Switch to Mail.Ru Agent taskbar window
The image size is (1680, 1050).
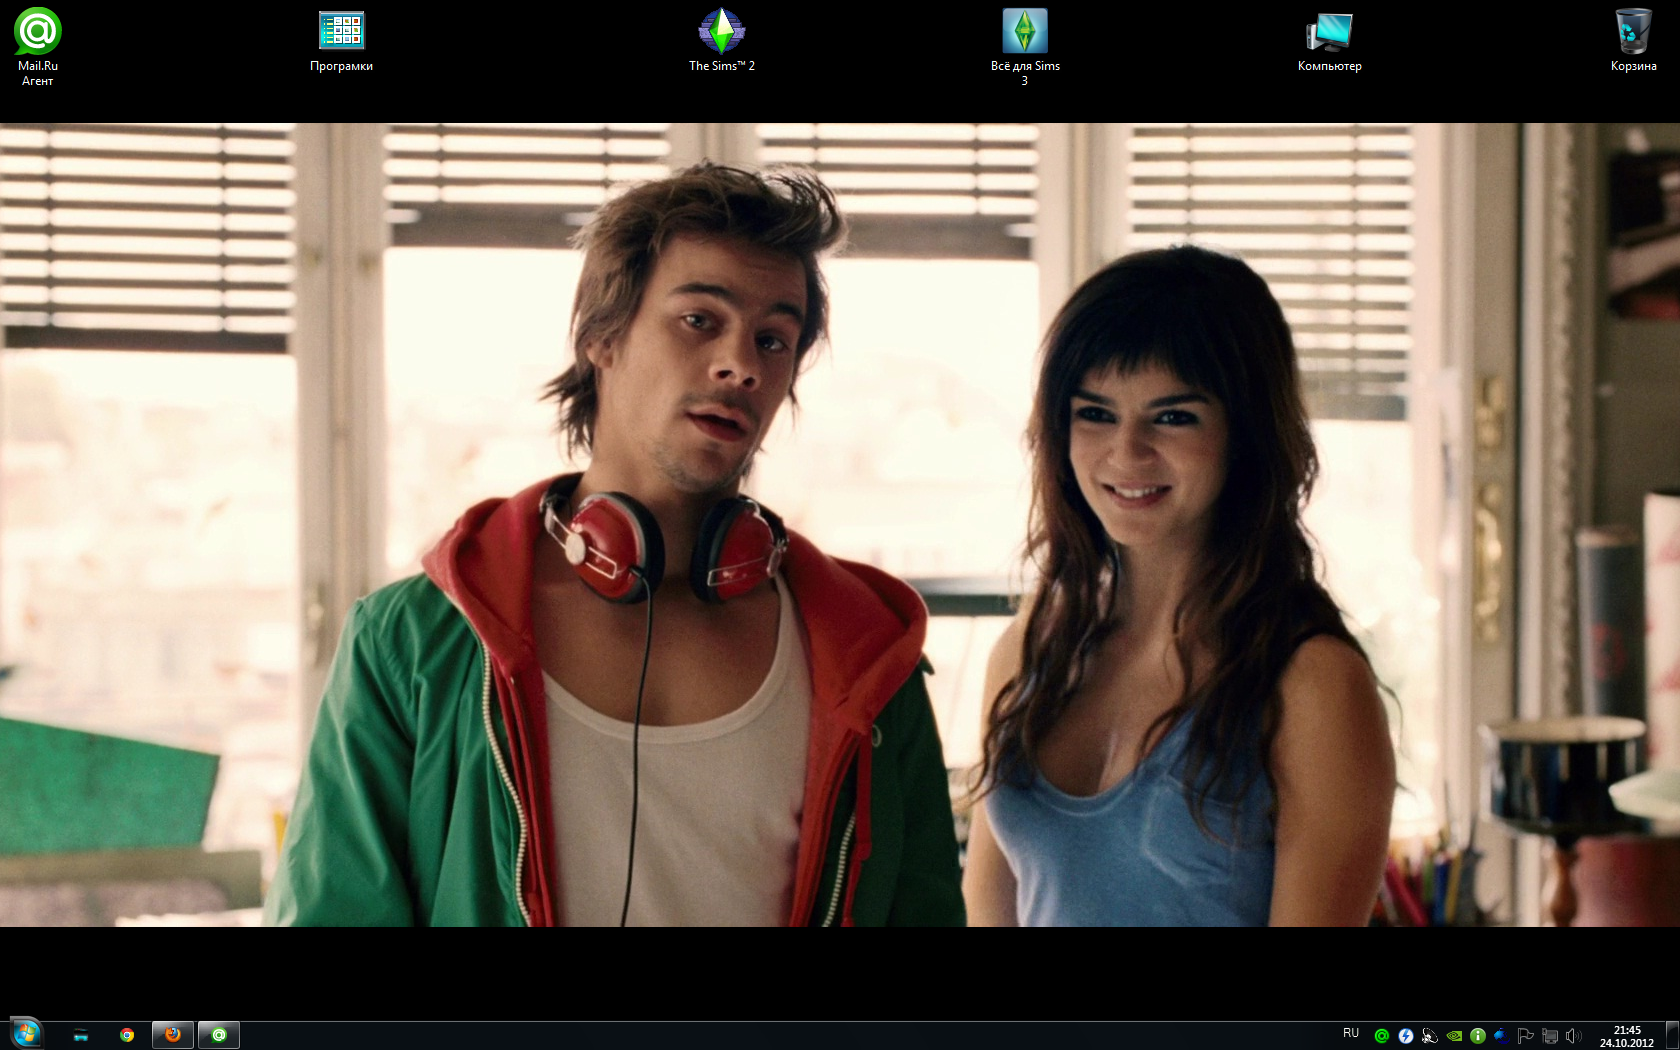click(x=219, y=1035)
